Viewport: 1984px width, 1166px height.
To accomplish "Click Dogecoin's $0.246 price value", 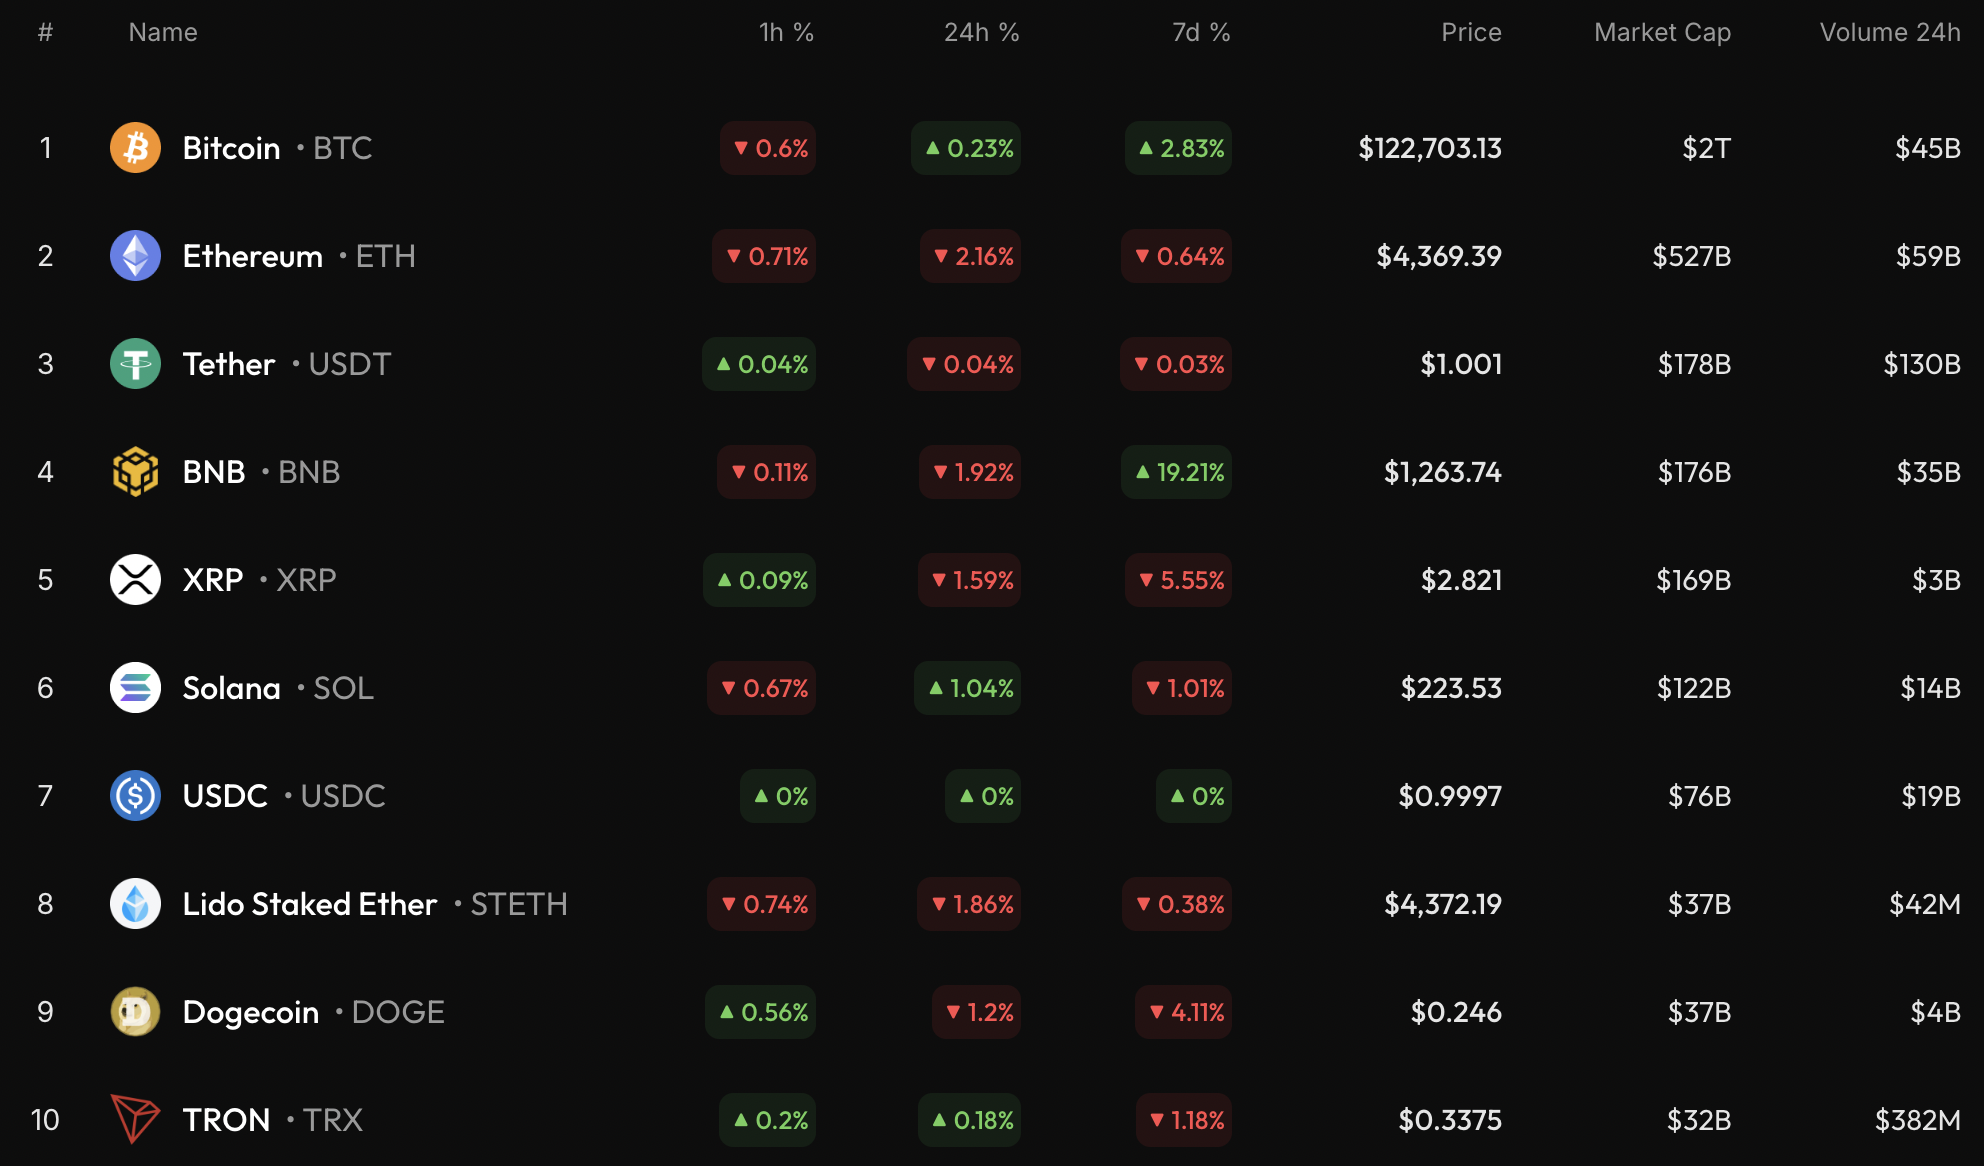I will pyautogui.click(x=1455, y=1012).
